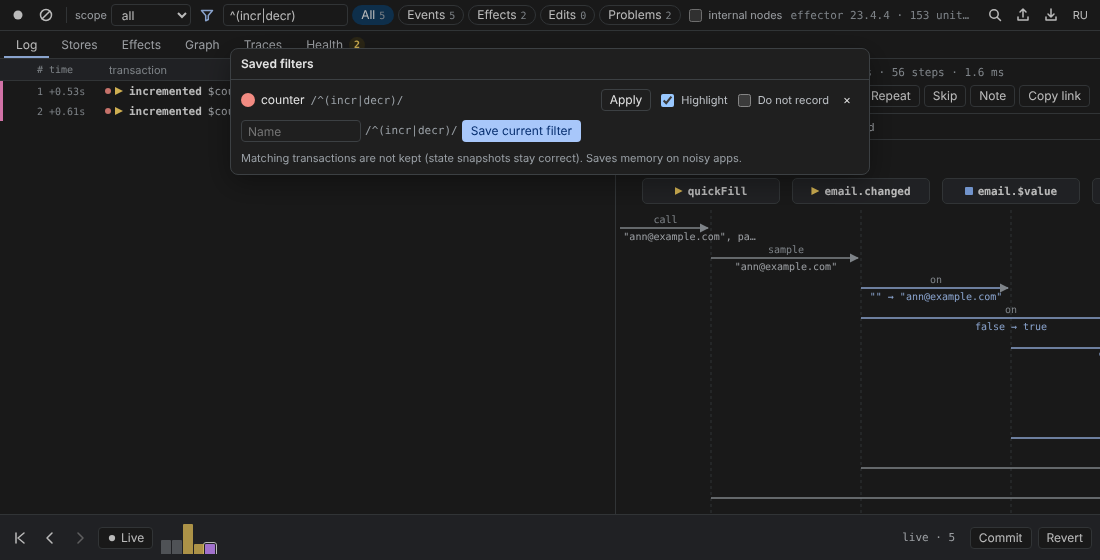Select the email.$value node header
Screen dimensions: 1100x560
1011,191
